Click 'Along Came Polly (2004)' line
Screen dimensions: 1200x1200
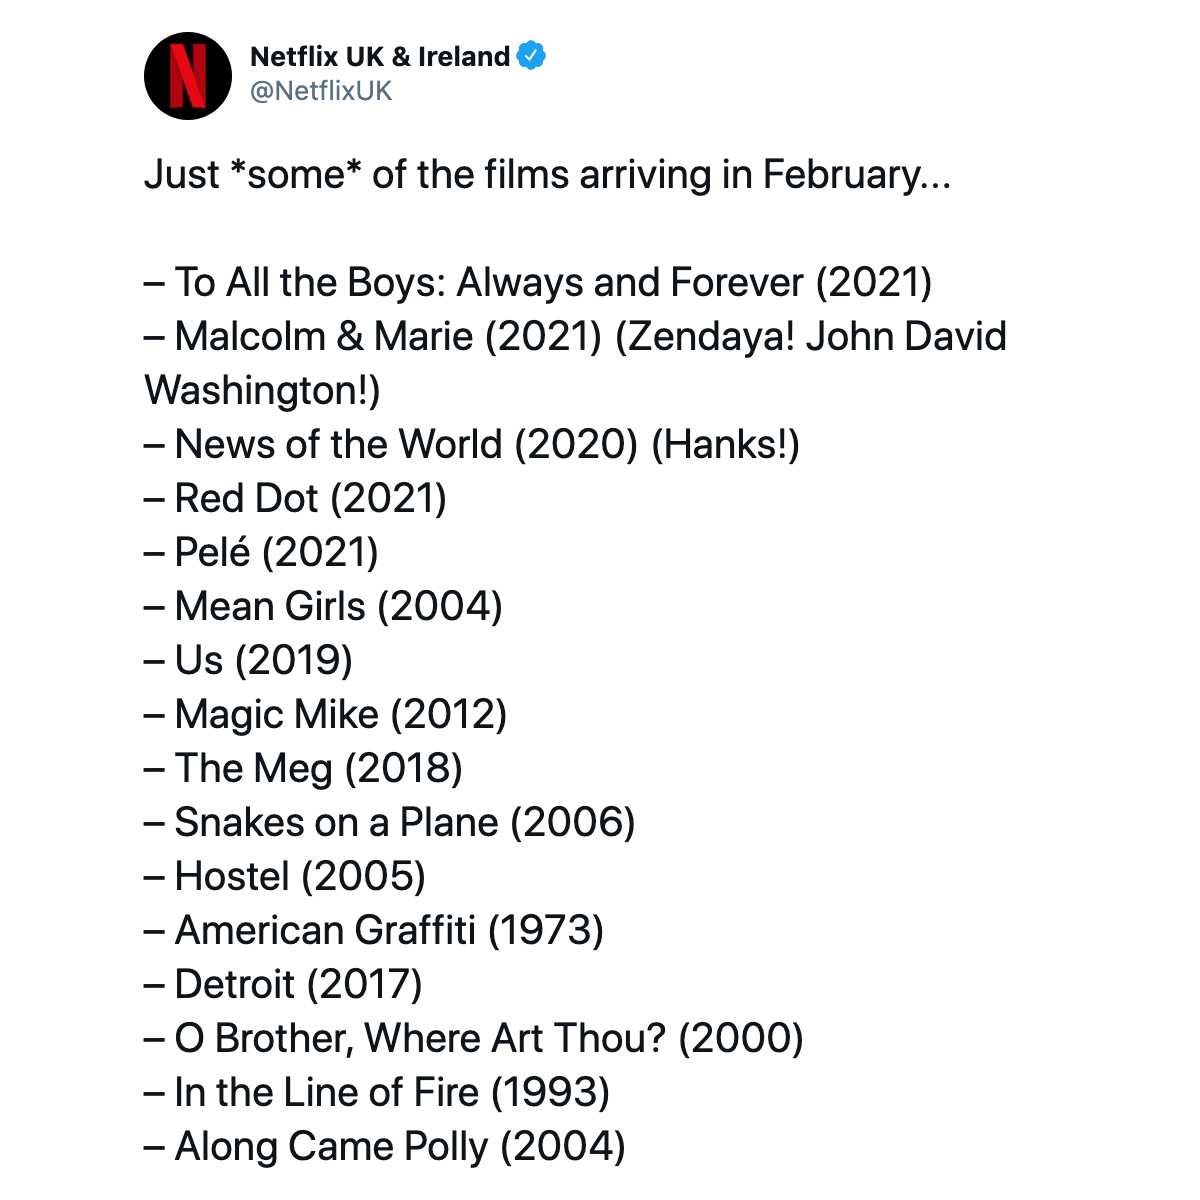(x=385, y=1147)
